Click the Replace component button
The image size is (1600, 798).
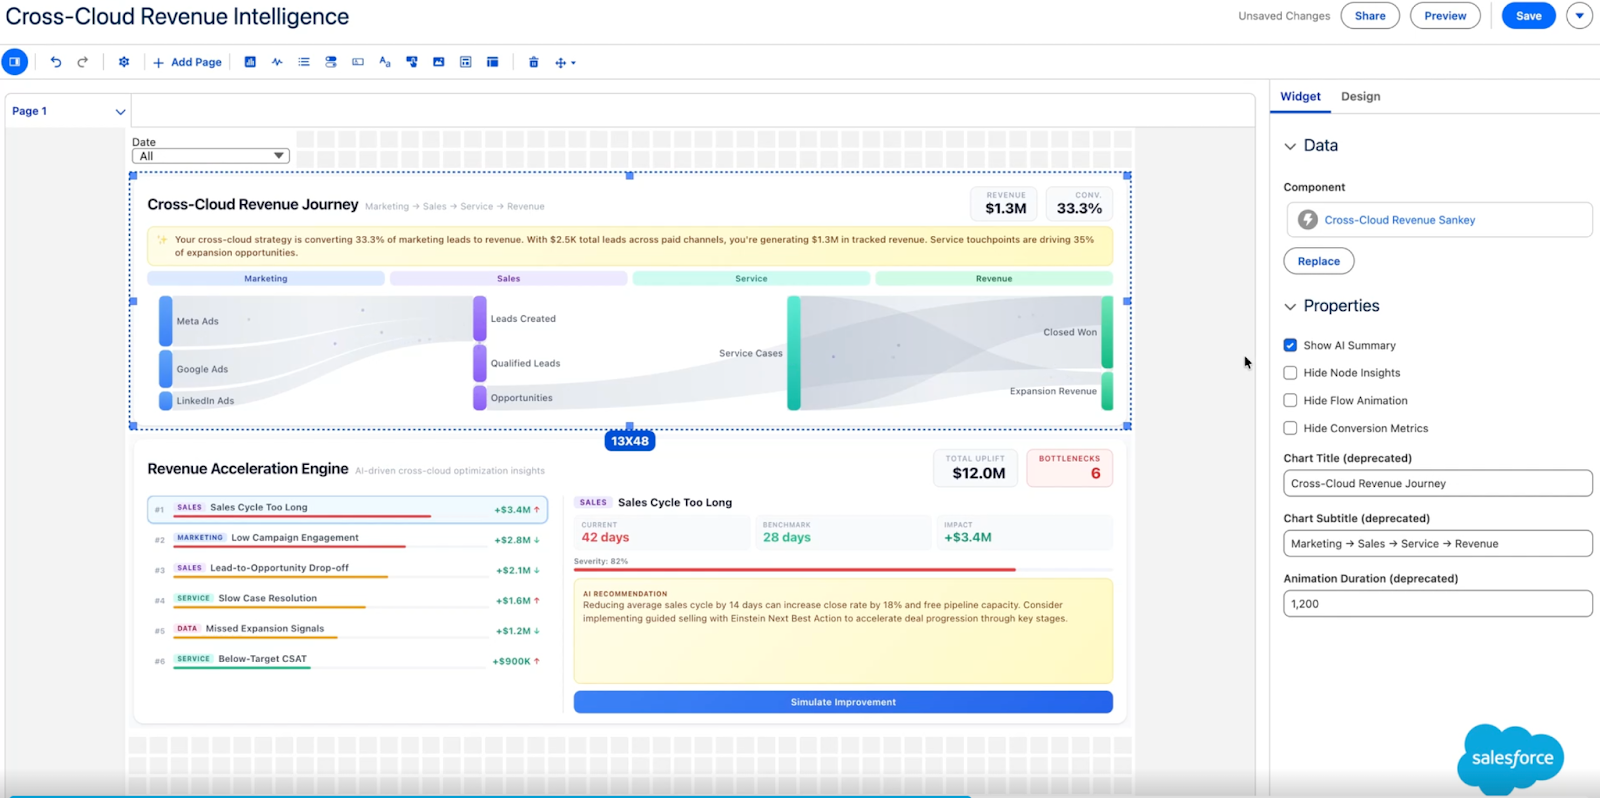coord(1318,261)
